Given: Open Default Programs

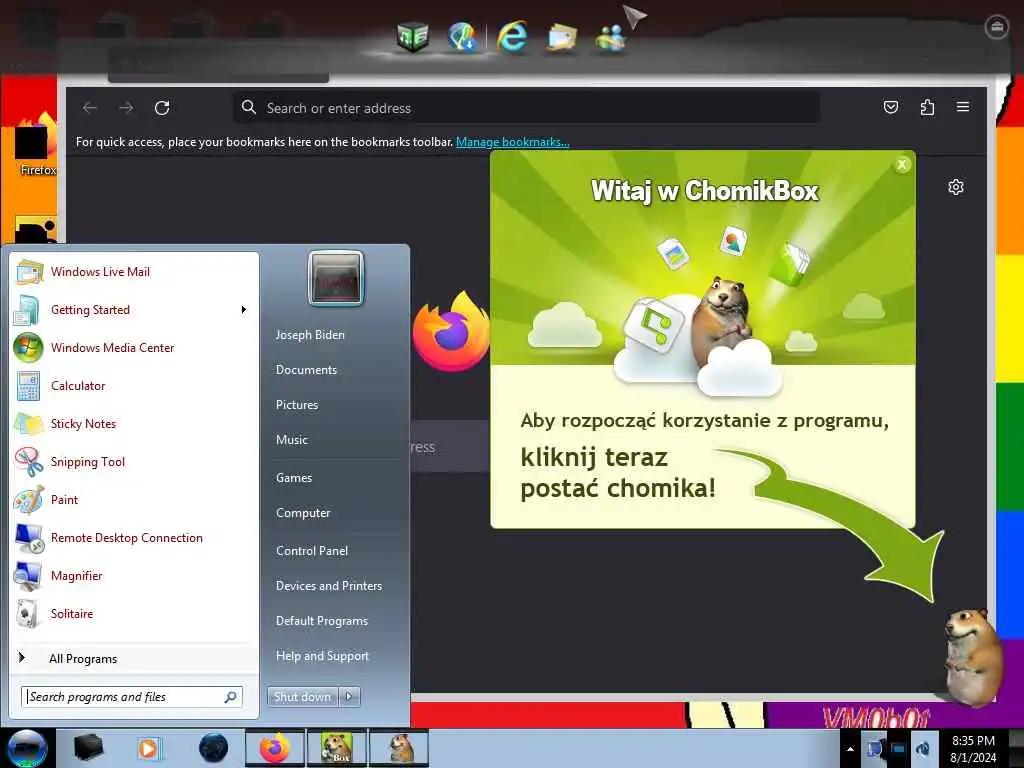Looking at the screenshot, I should tap(321, 621).
